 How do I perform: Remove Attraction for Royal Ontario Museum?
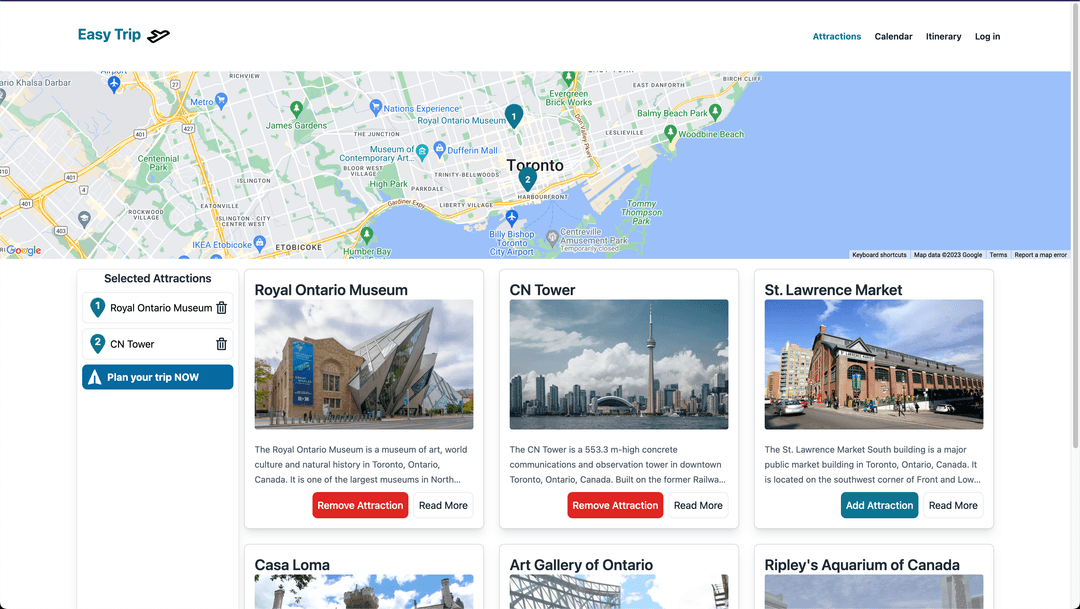[360, 506]
